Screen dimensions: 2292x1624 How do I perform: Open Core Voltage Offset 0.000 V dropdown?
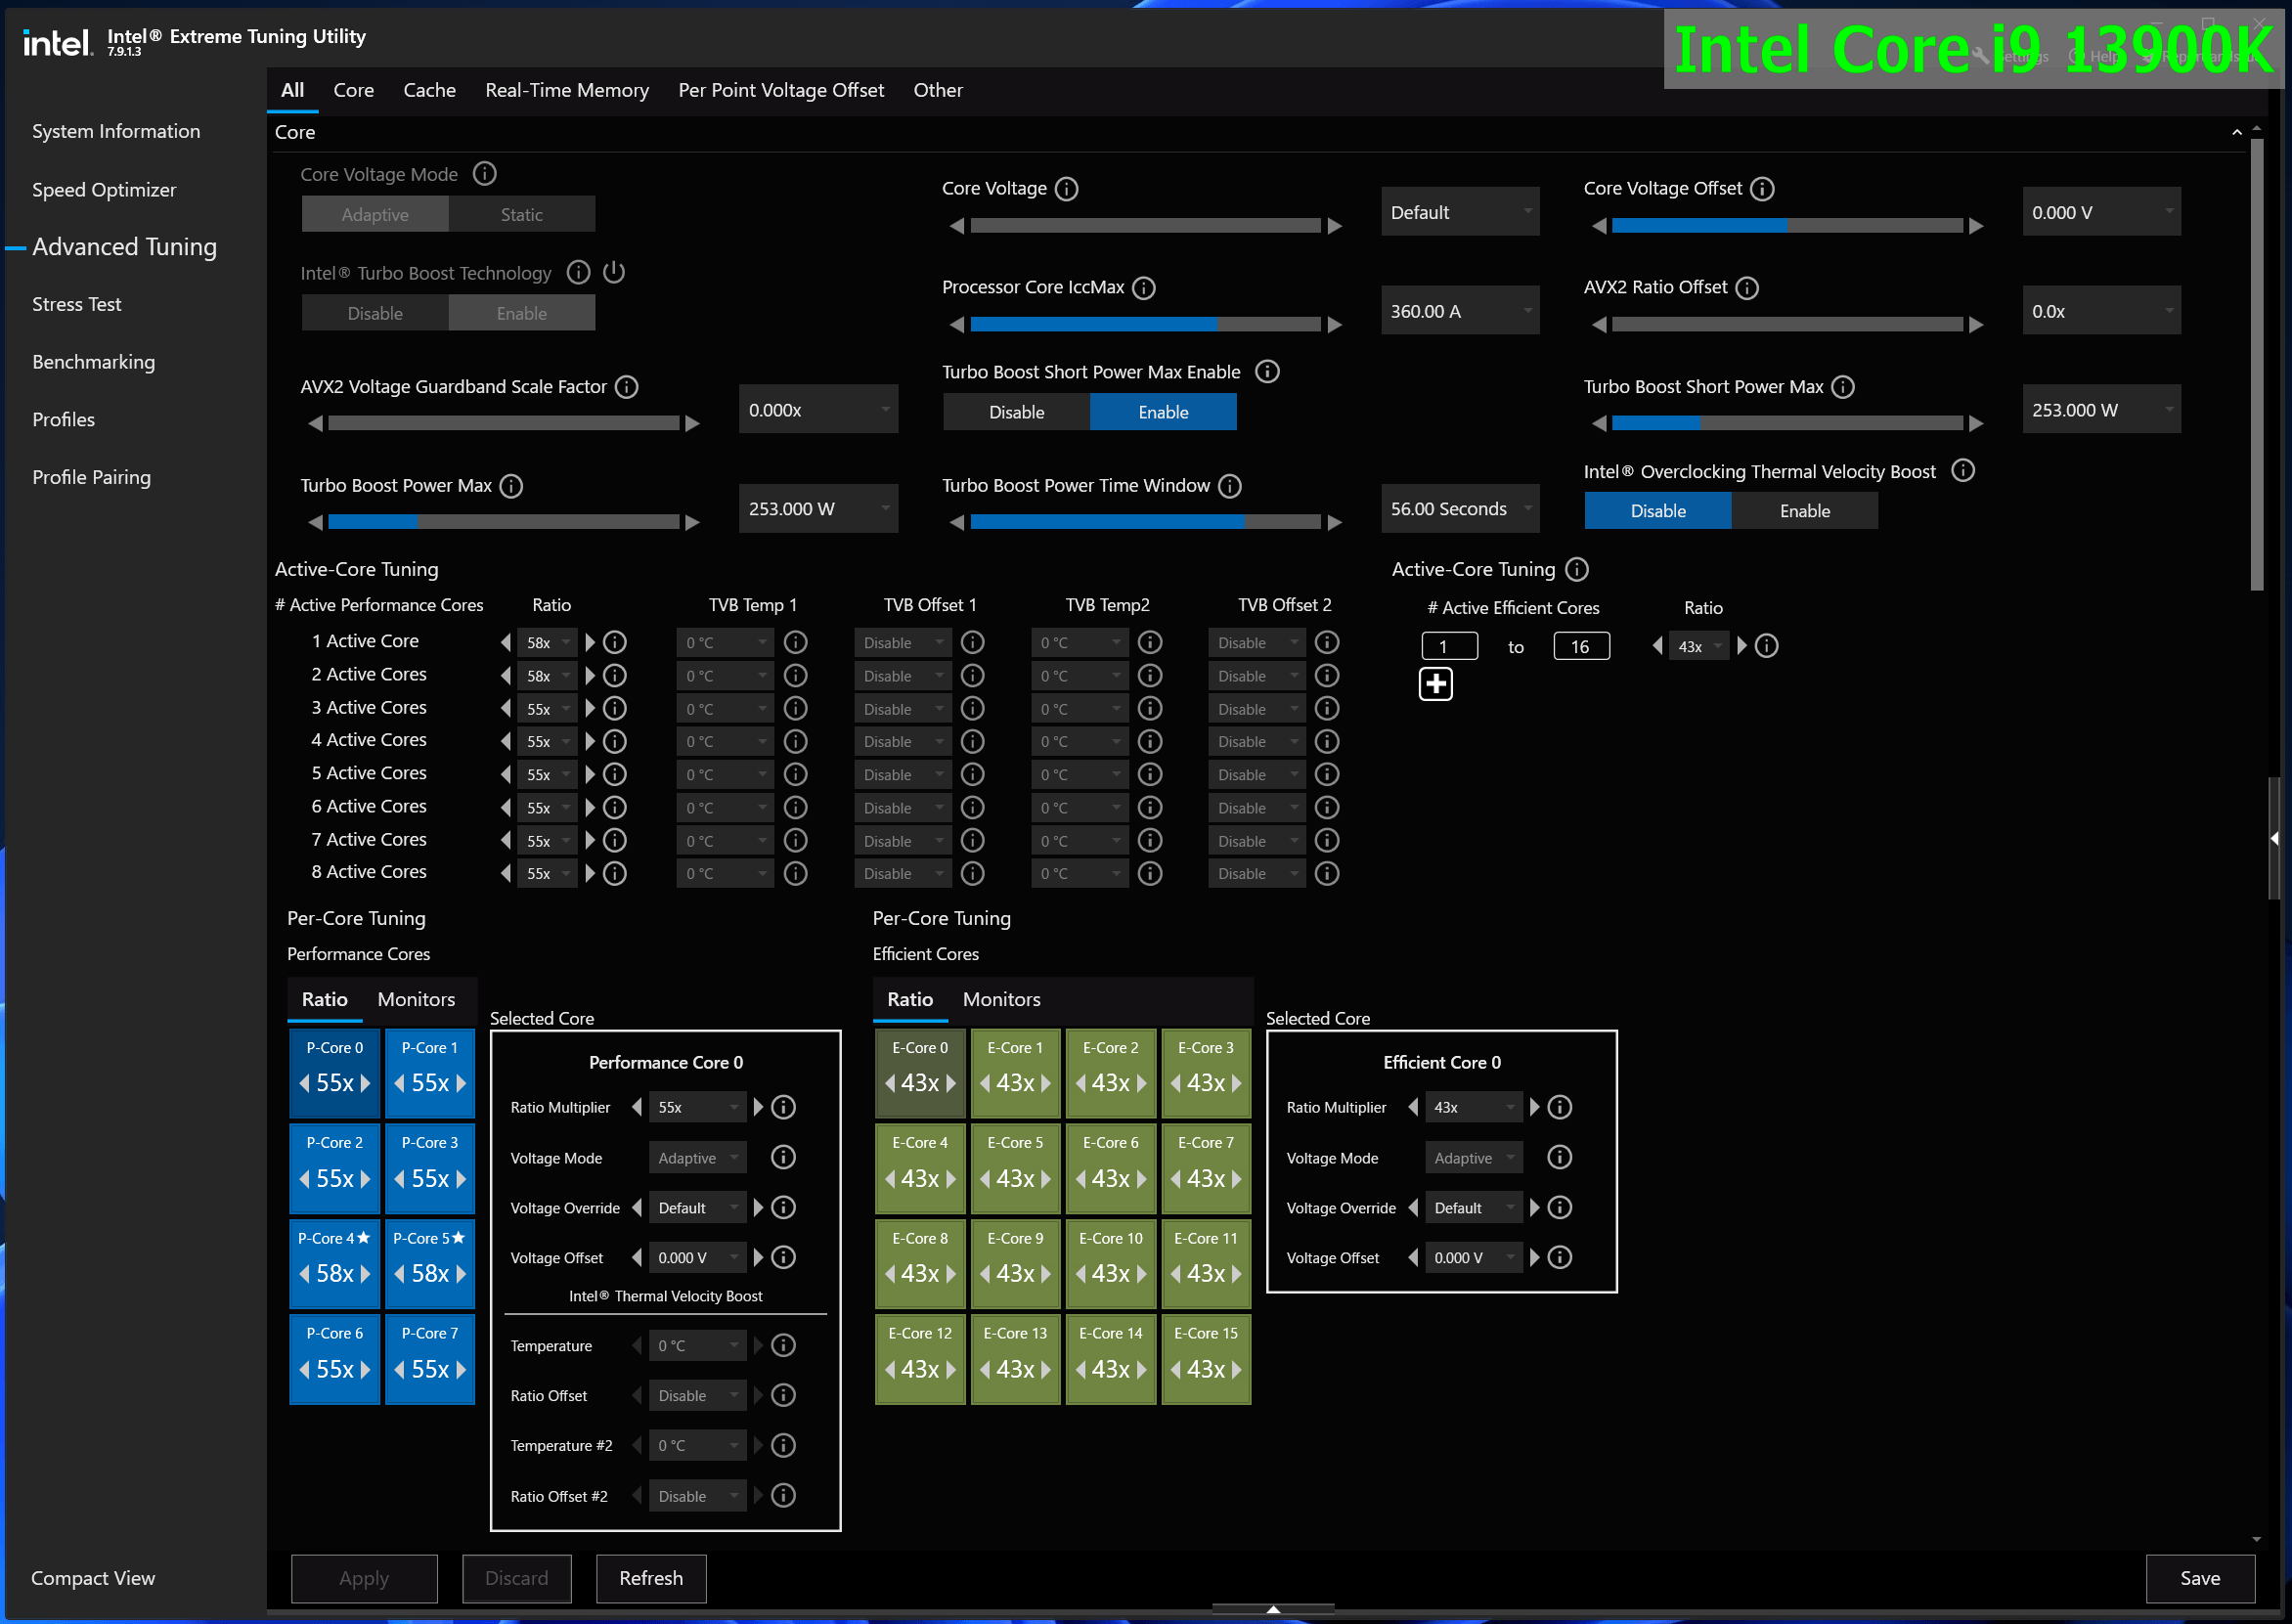tap(2102, 212)
